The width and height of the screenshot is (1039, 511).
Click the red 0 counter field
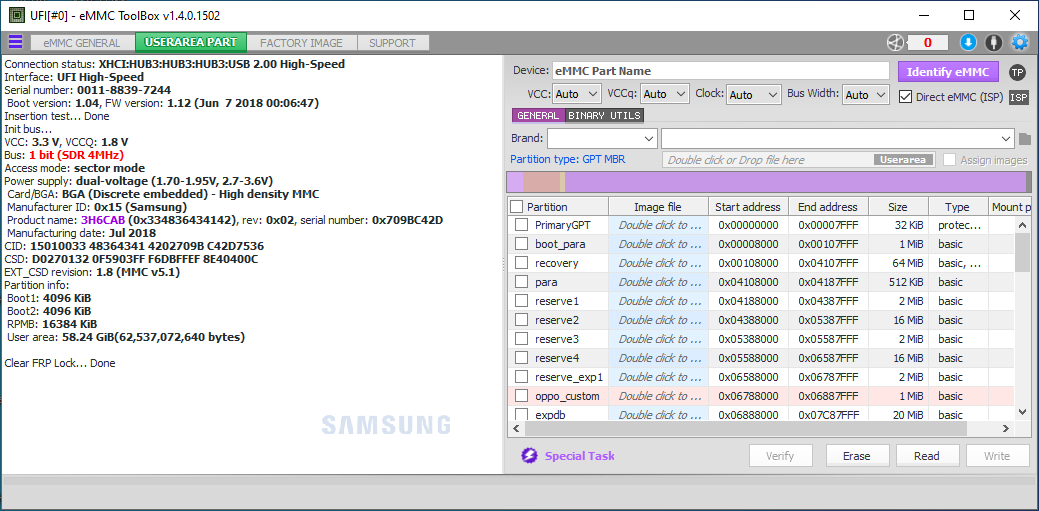(x=927, y=43)
